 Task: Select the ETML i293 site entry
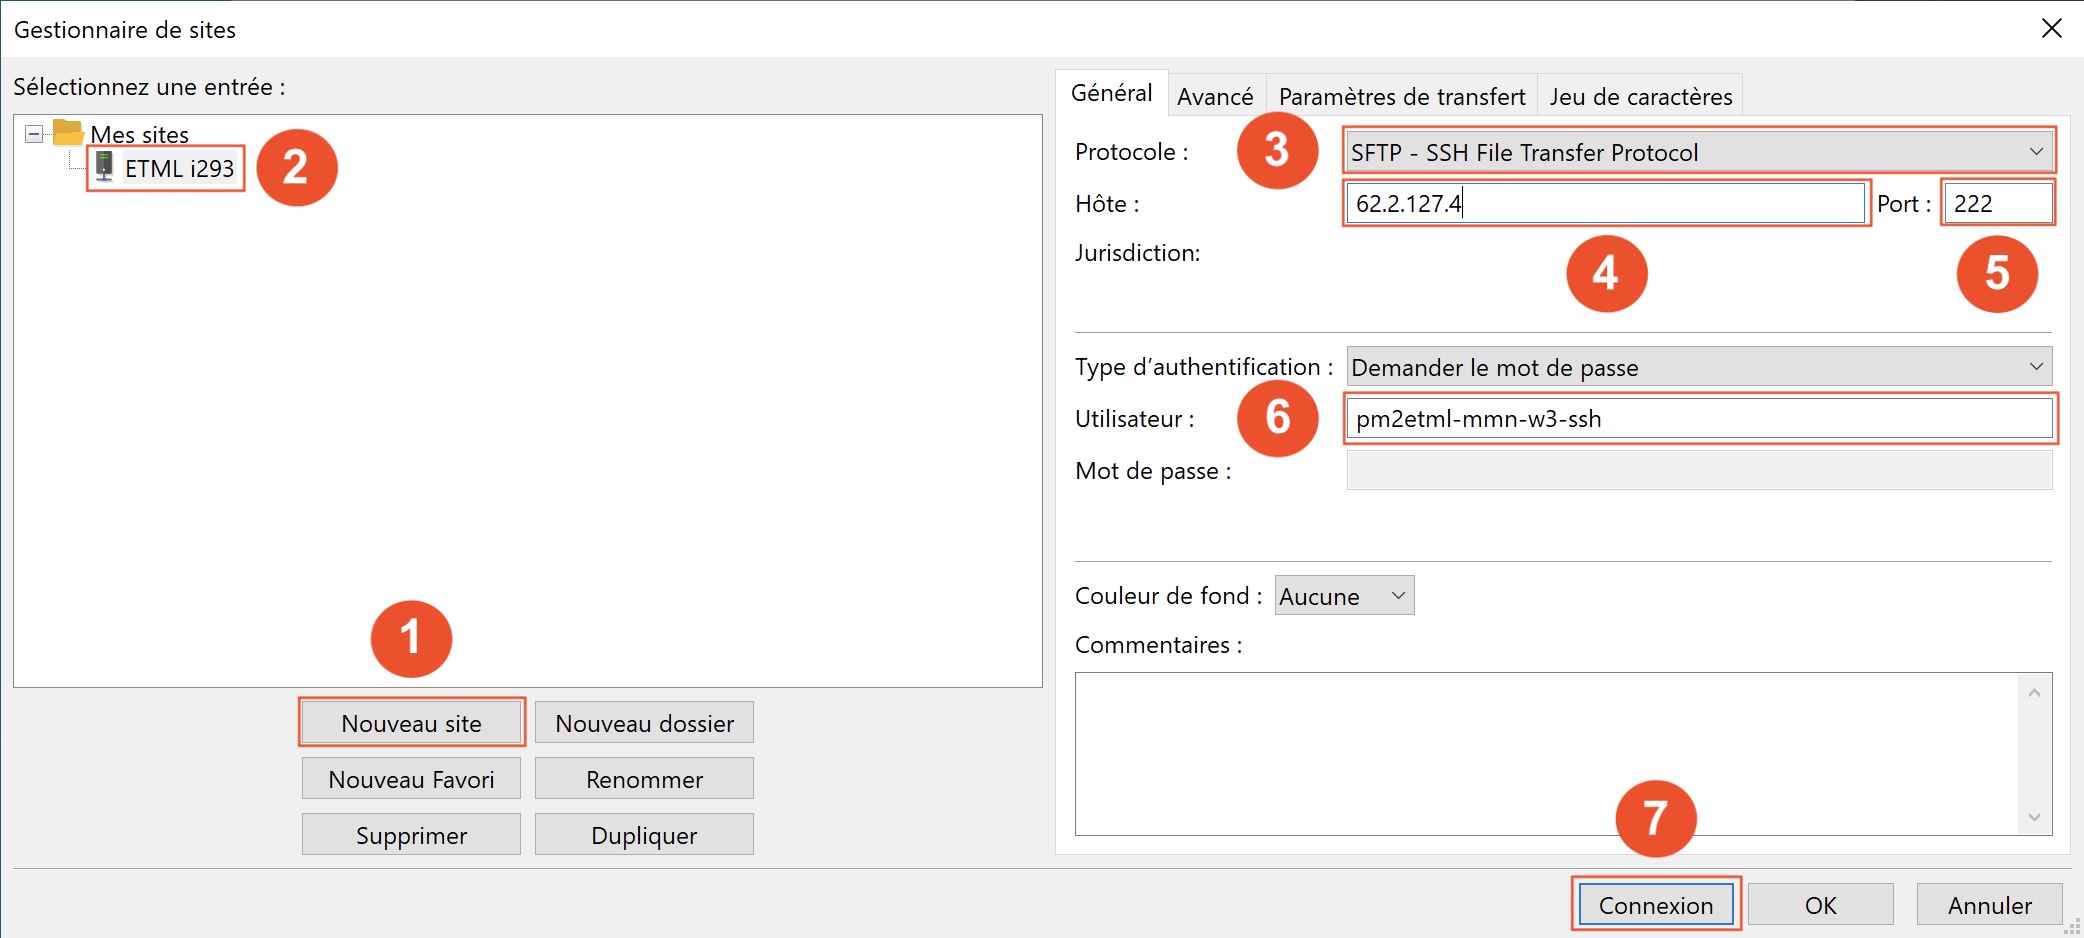[x=179, y=168]
